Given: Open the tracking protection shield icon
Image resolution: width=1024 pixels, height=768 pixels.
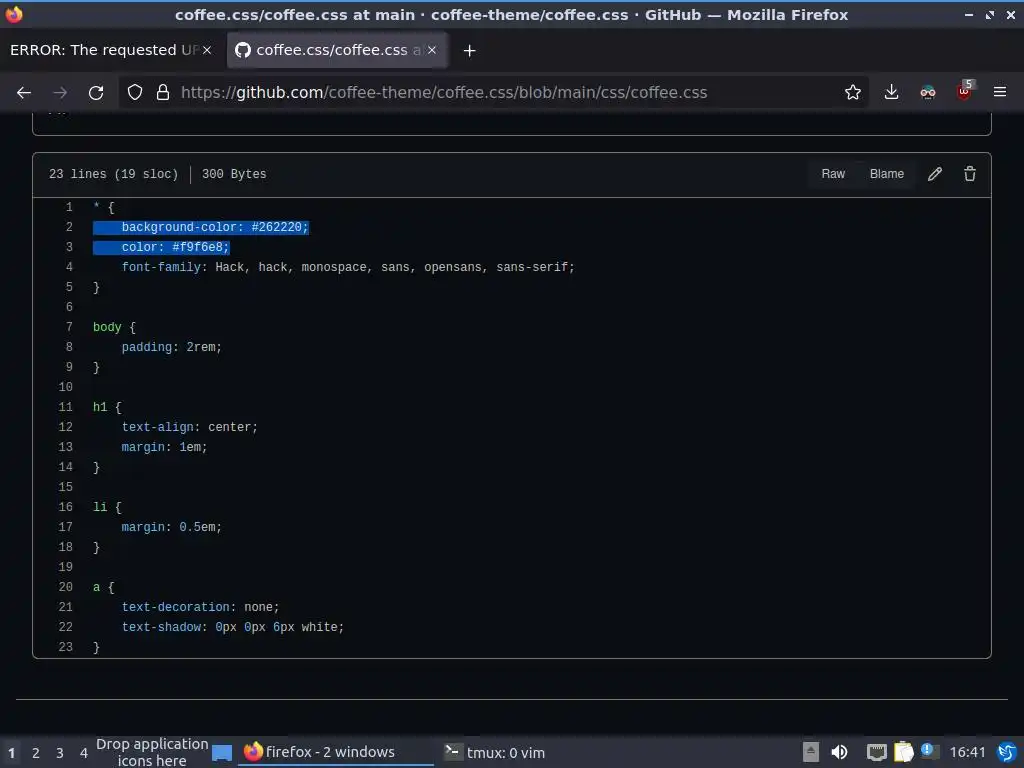Looking at the screenshot, I should (135, 93).
